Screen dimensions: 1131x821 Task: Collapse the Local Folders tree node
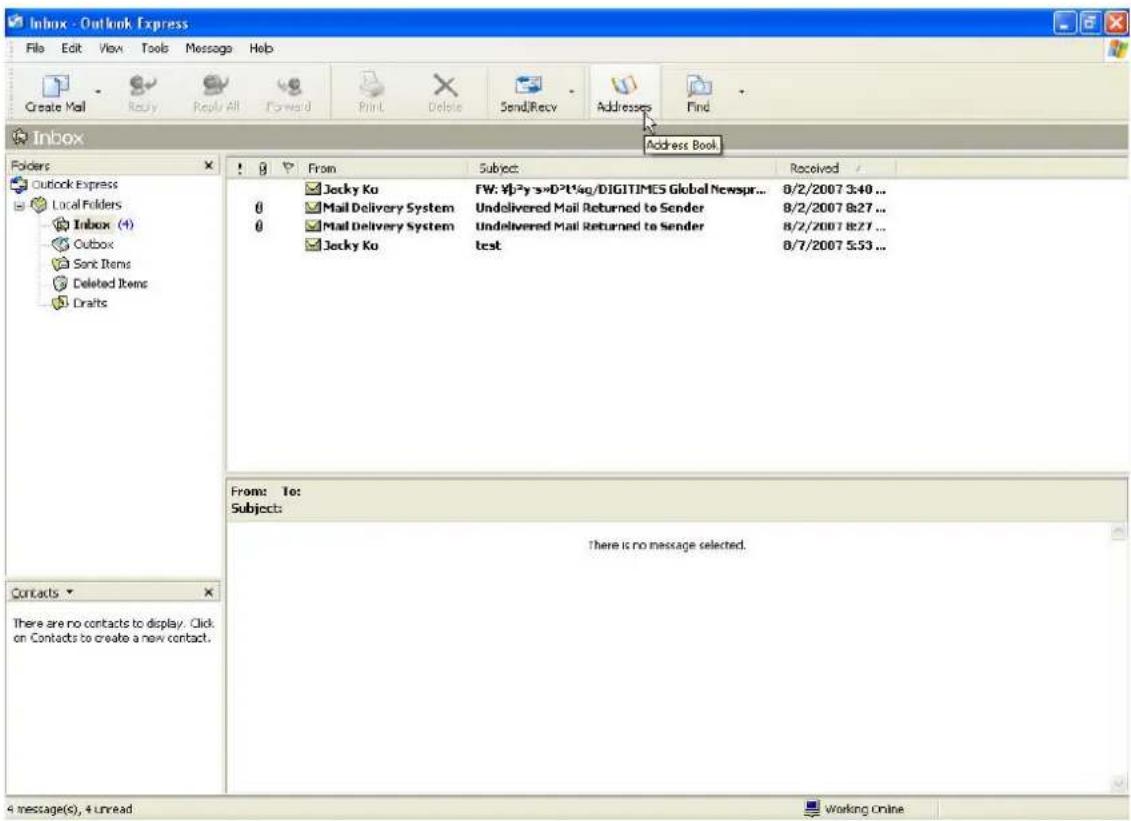tap(19, 206)
